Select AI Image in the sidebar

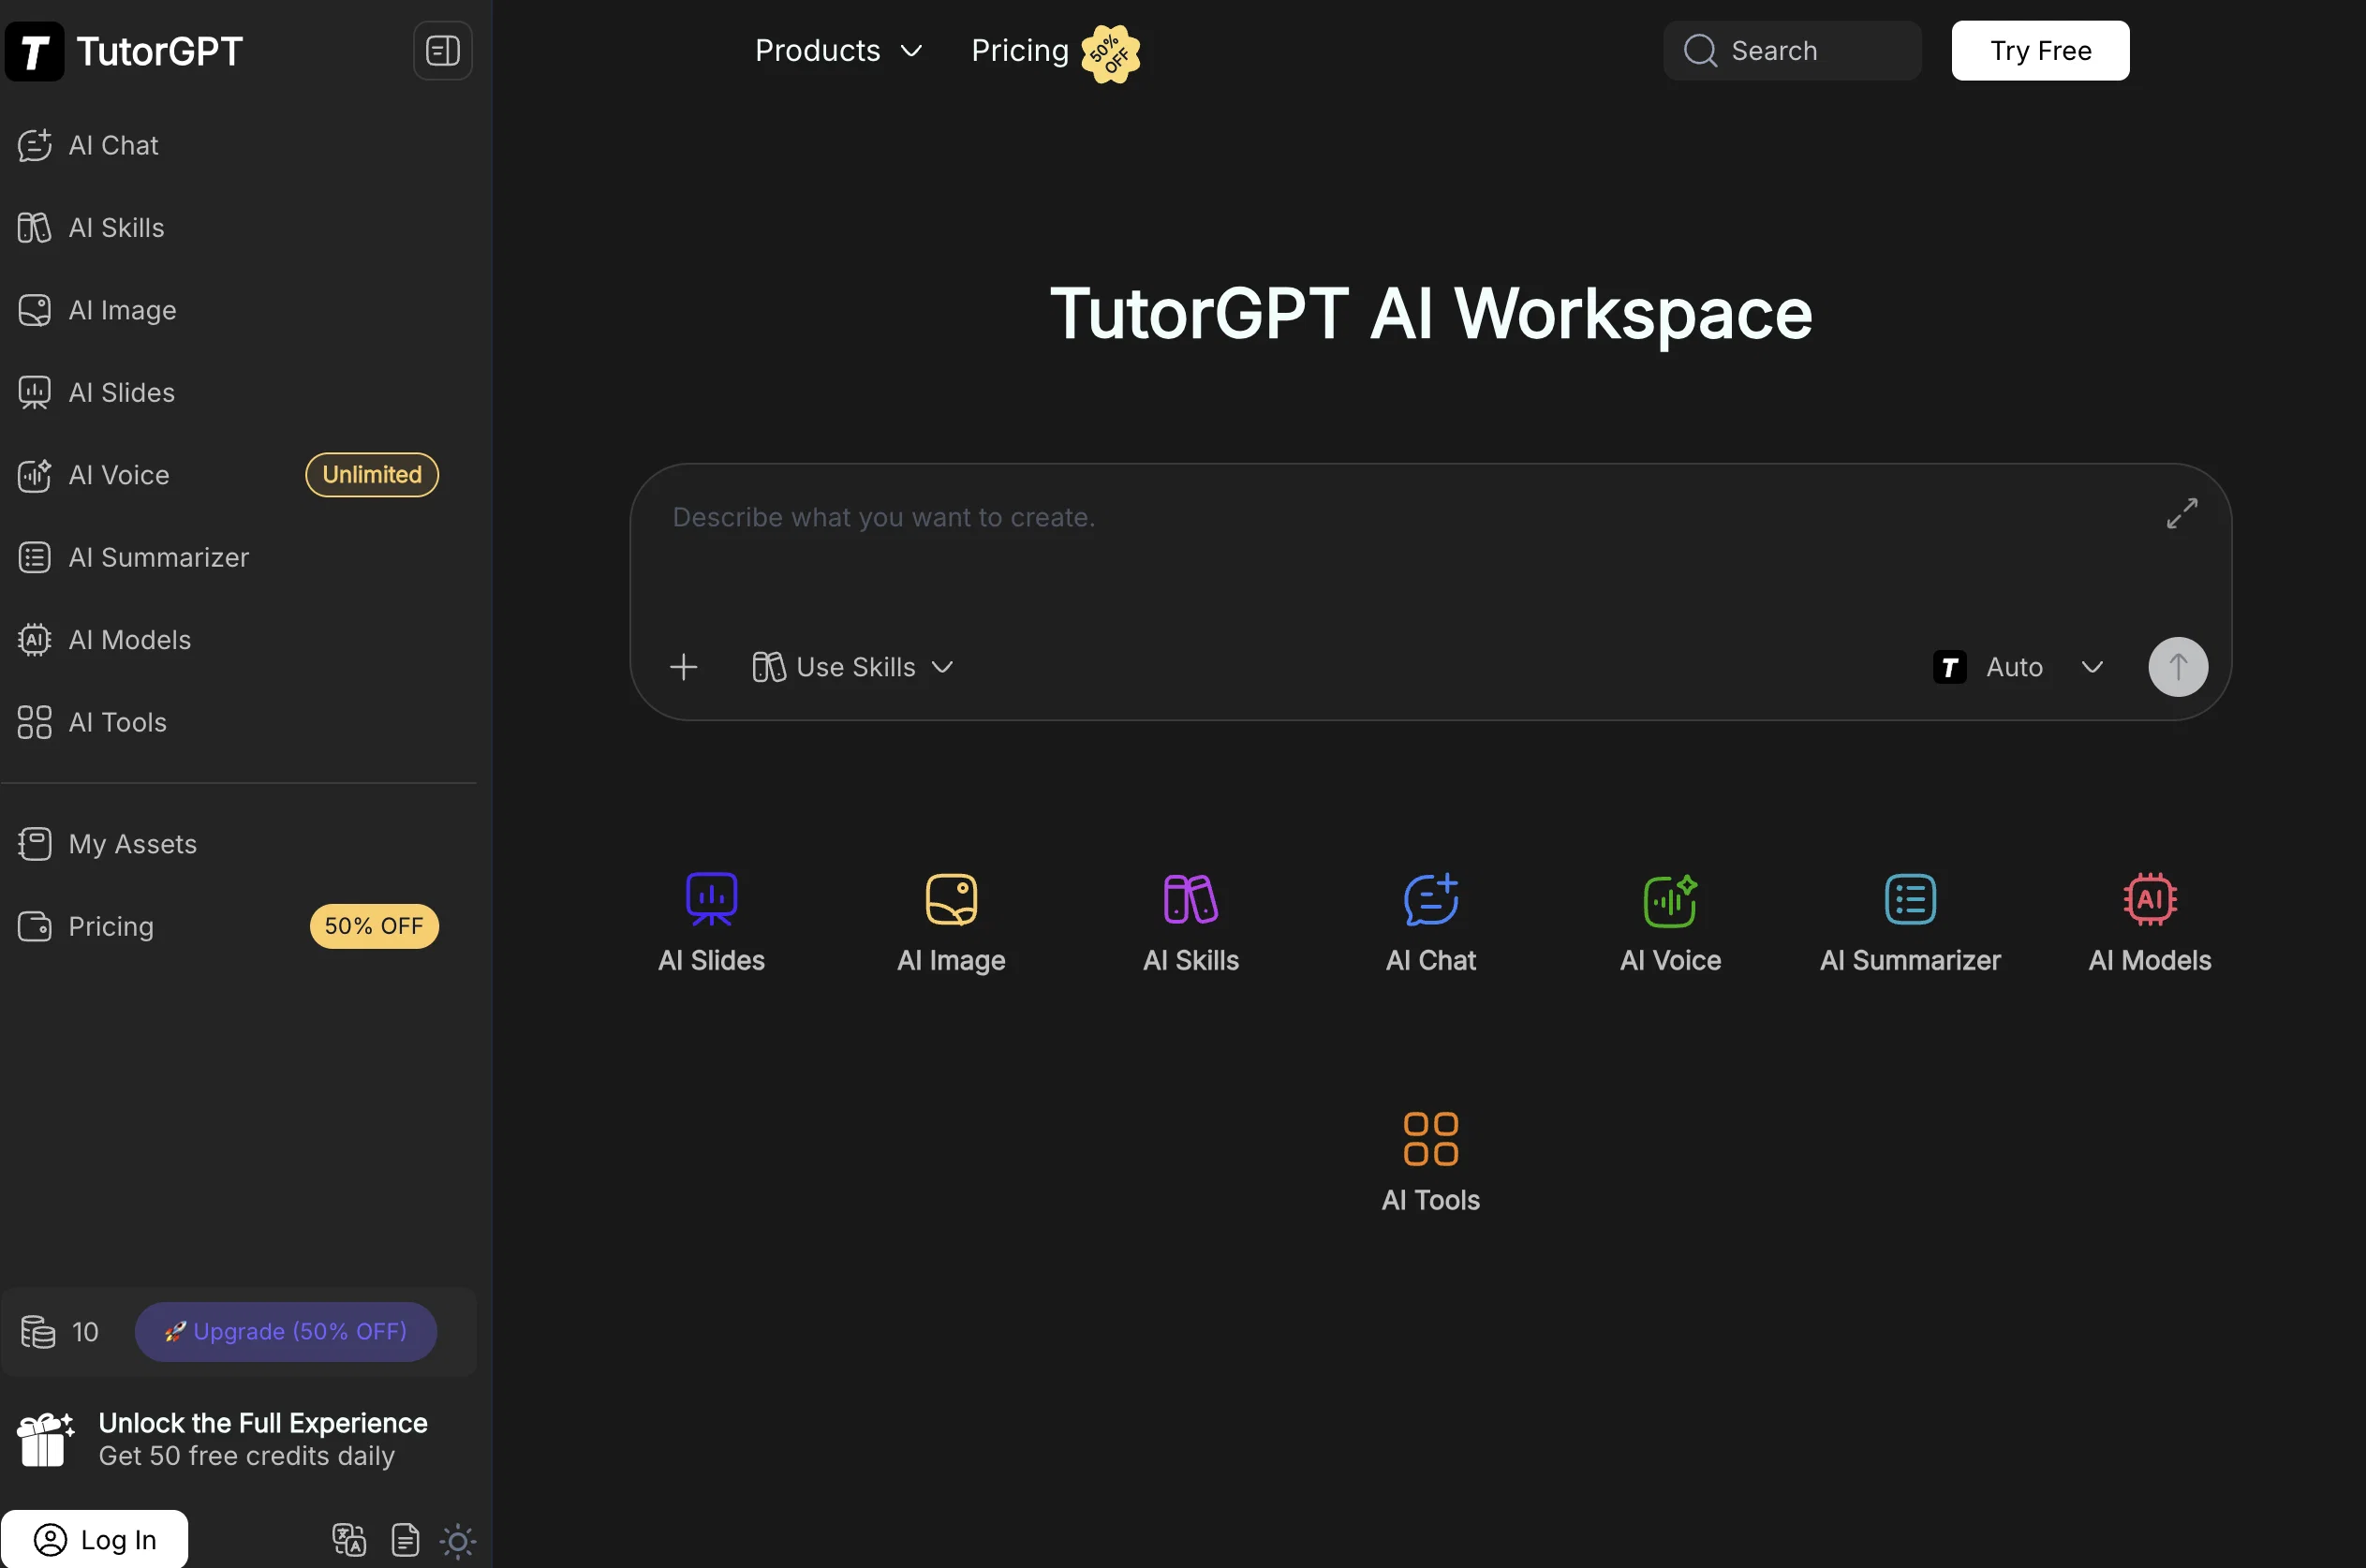(238, 310)
